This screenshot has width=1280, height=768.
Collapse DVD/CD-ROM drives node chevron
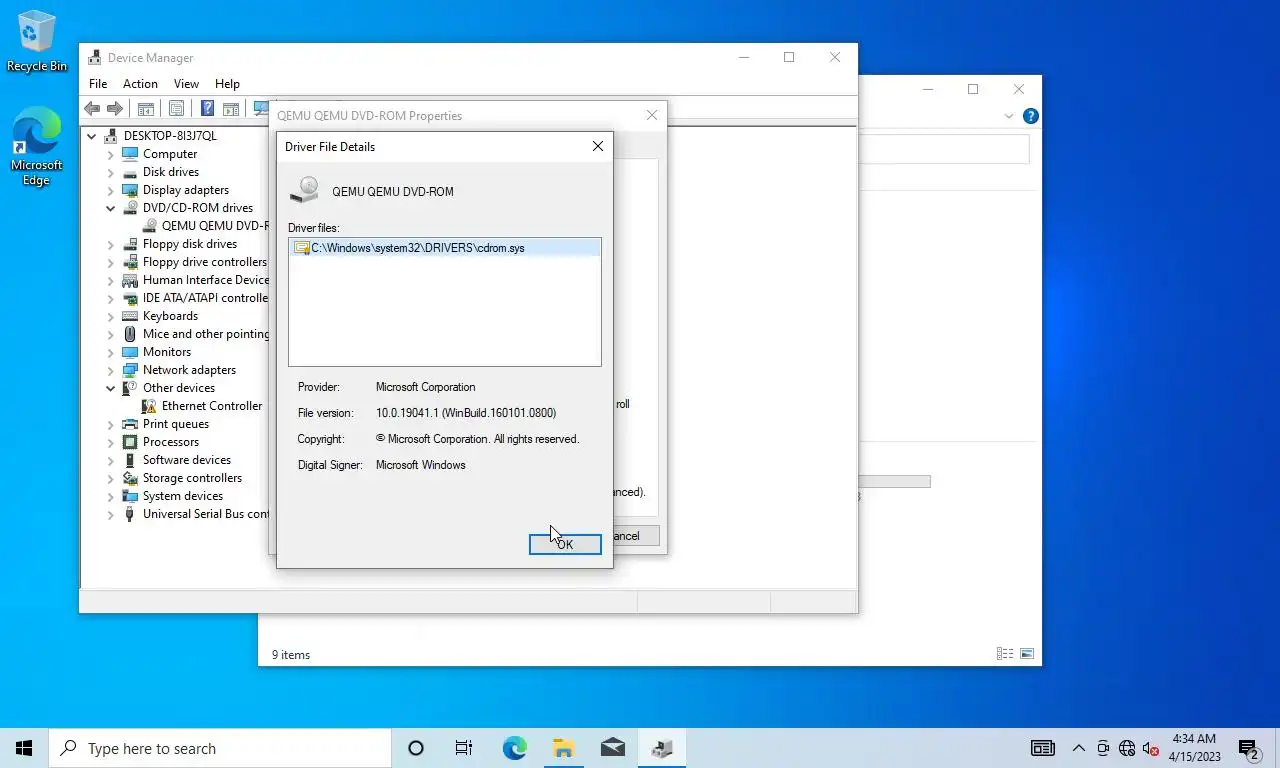[x=111, y=208]
